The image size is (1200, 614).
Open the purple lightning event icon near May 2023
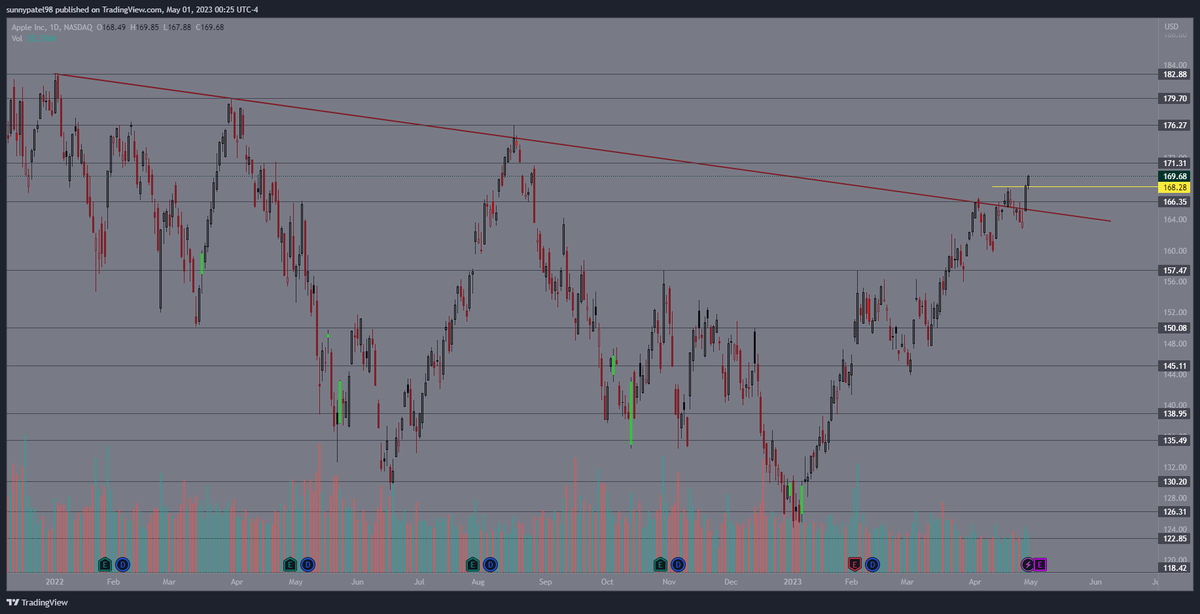(x=1026, y=564)
